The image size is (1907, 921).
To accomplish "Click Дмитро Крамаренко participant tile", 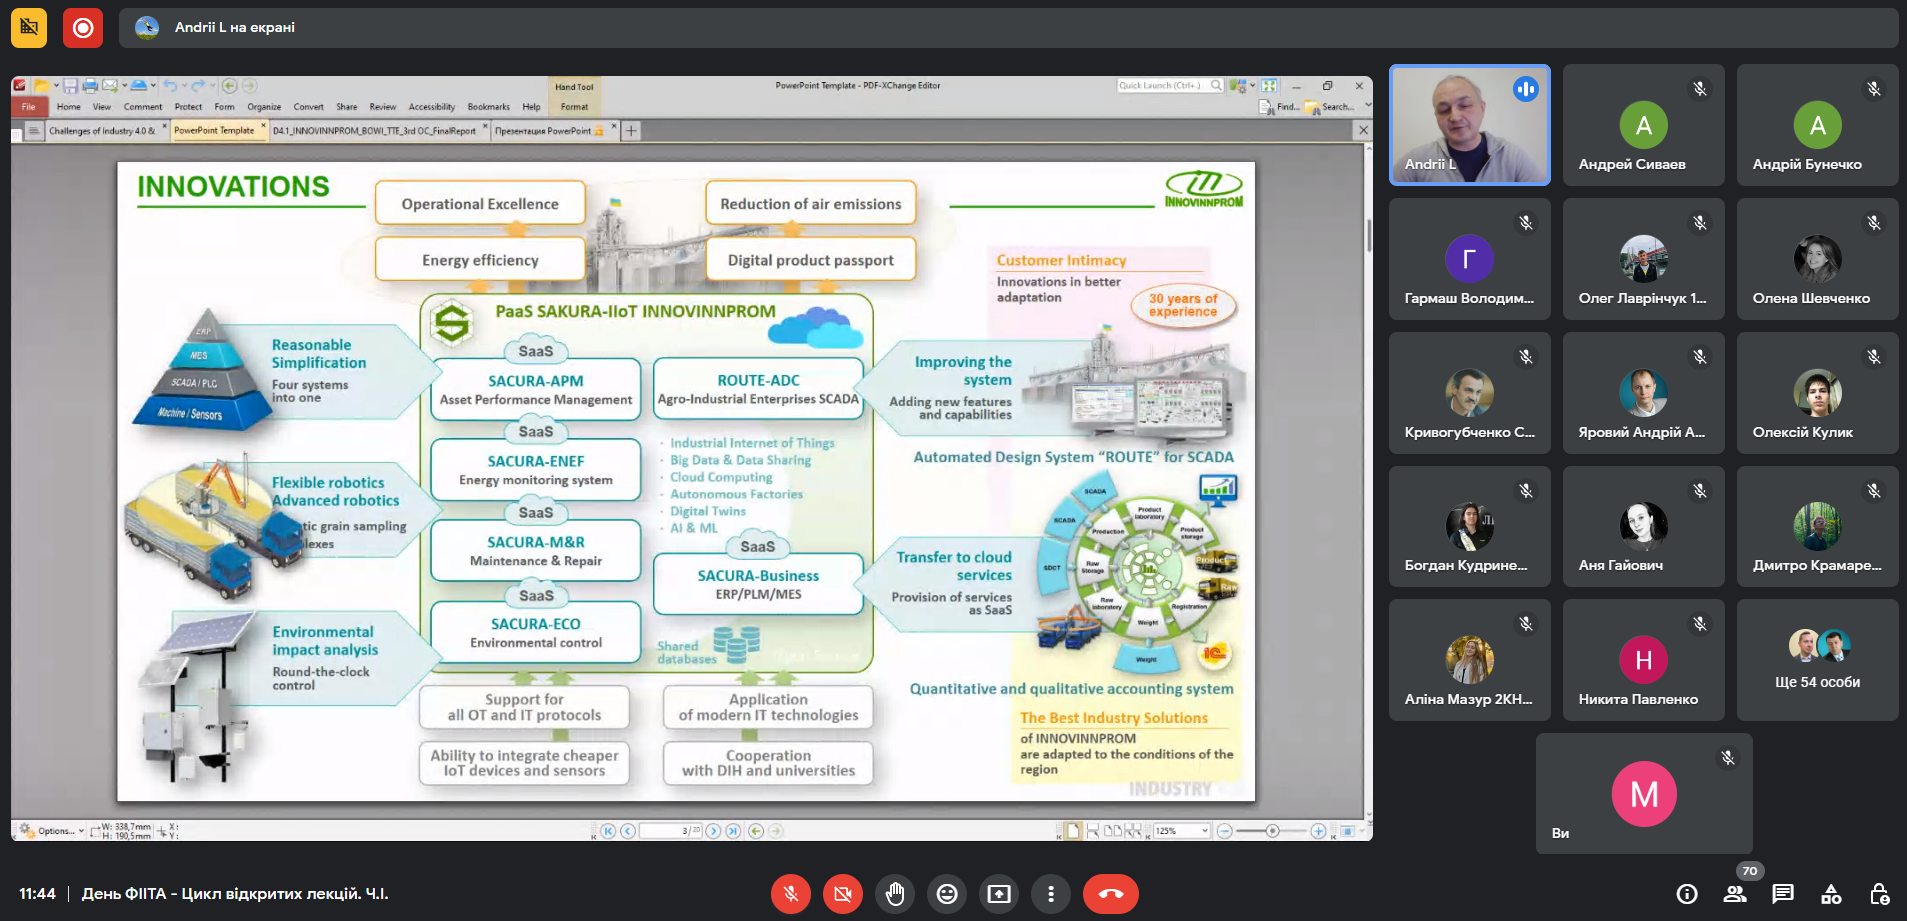I will (1818, 526).
